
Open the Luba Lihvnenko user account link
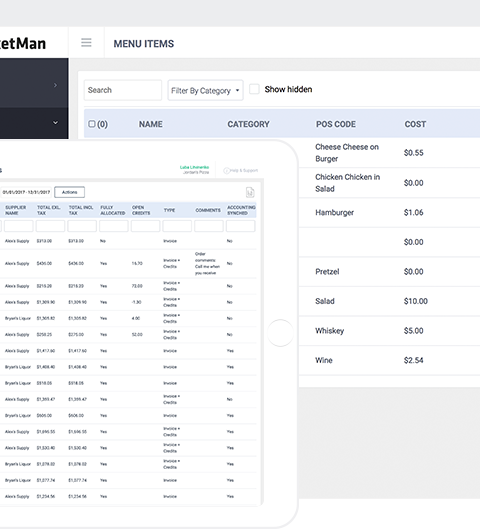point(194,167)
